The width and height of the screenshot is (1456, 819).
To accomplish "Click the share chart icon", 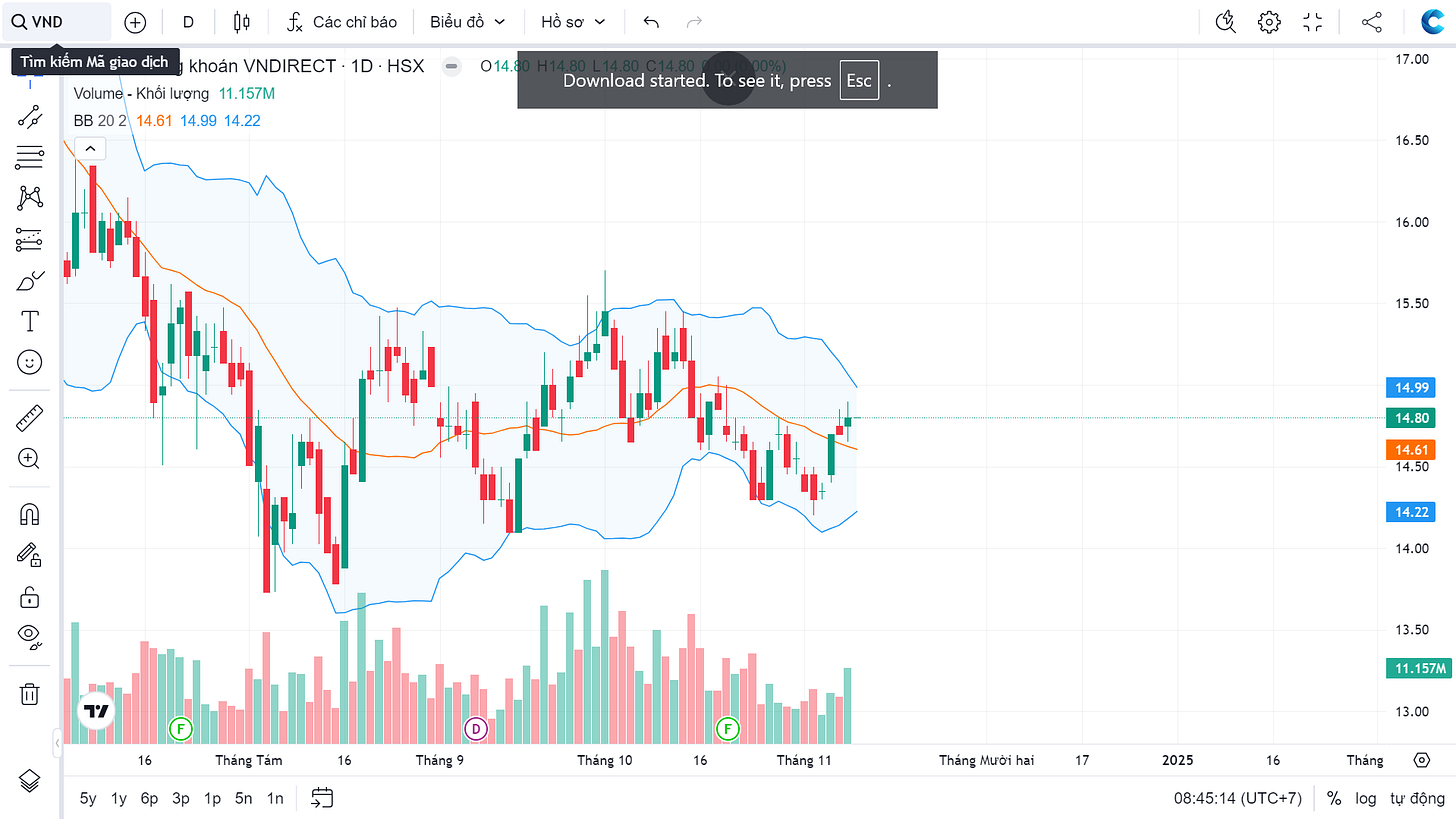I will 1372,22.
